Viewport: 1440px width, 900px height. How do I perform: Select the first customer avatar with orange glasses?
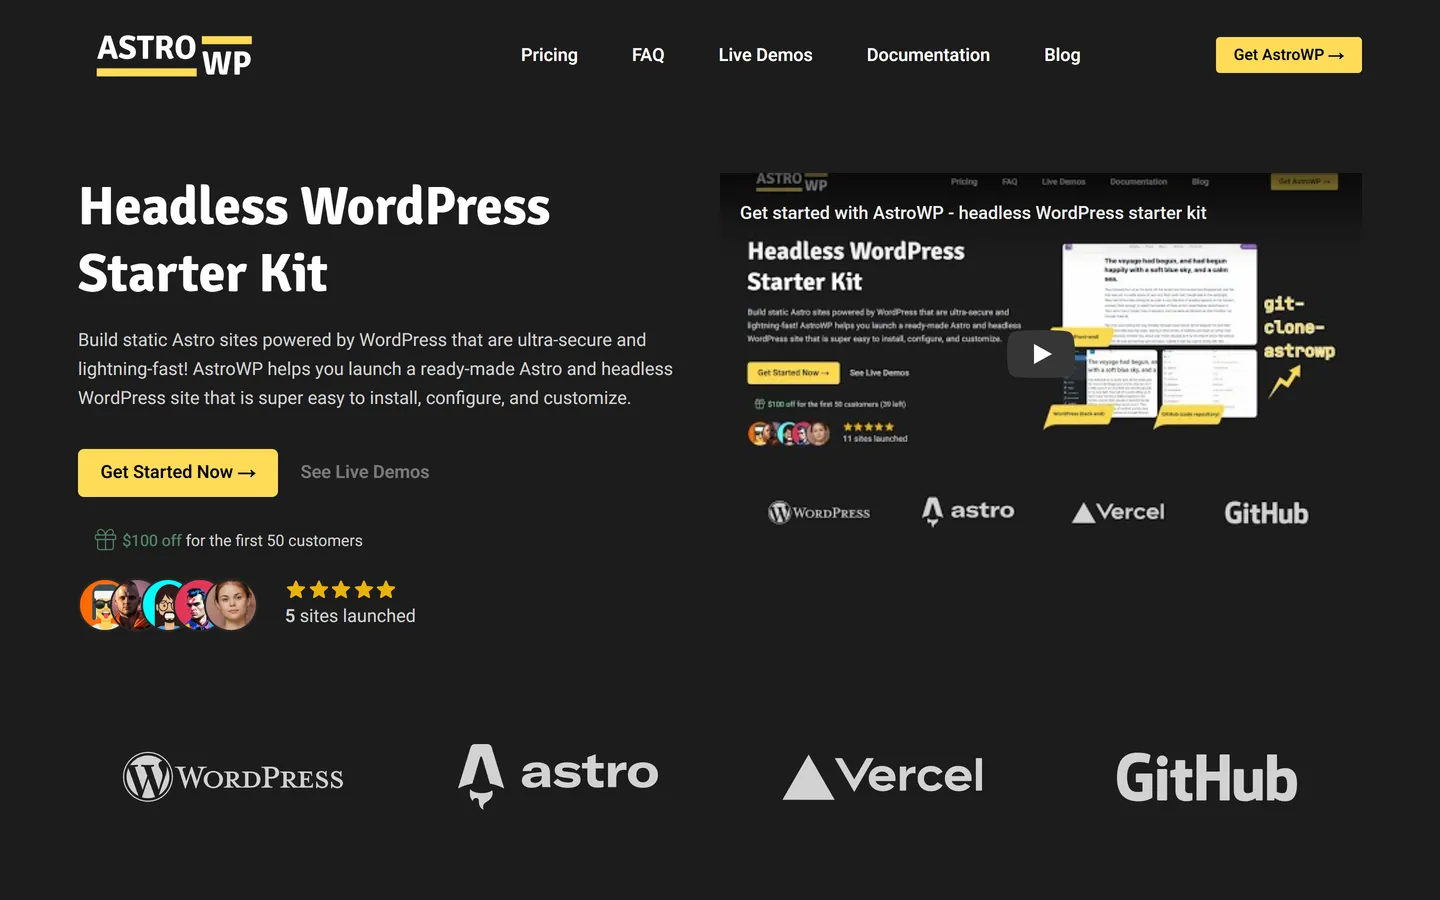click(102, 605)
